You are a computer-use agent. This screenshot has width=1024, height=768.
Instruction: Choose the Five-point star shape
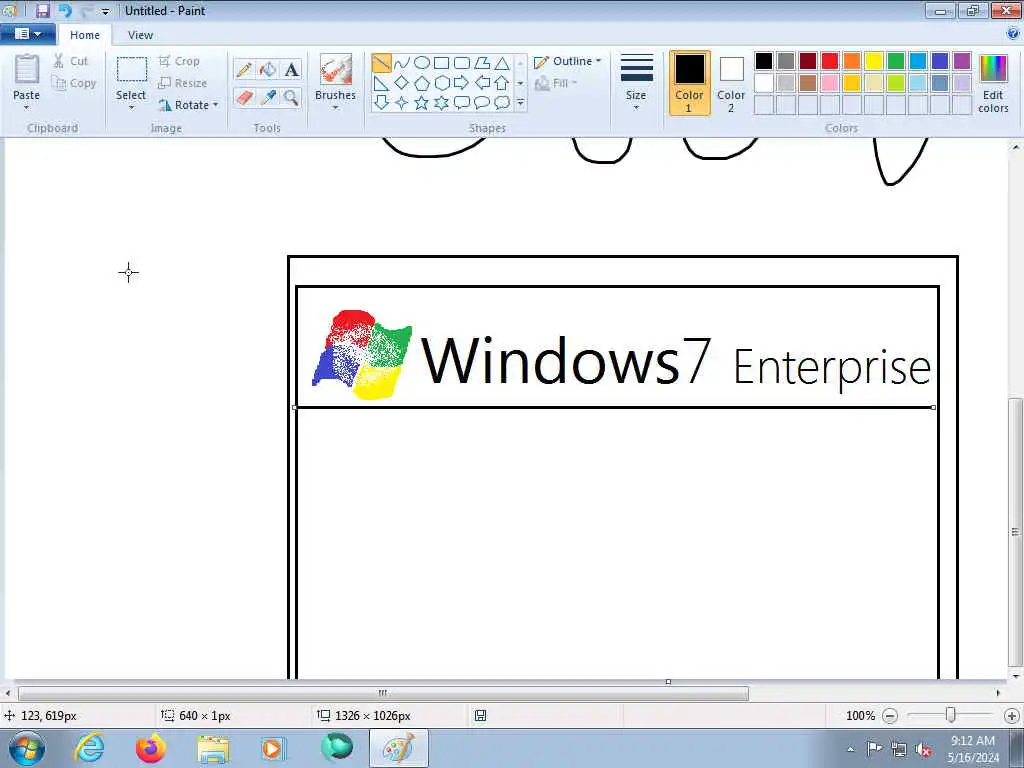[422, 103]
